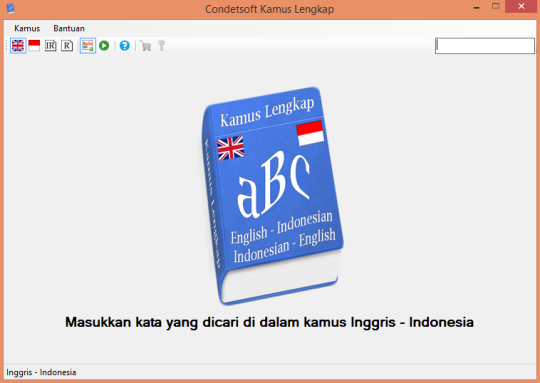This screenshot has width=540, height=383.
Task: Open help with the blue question icon
Action: click(x=125, y=45)
